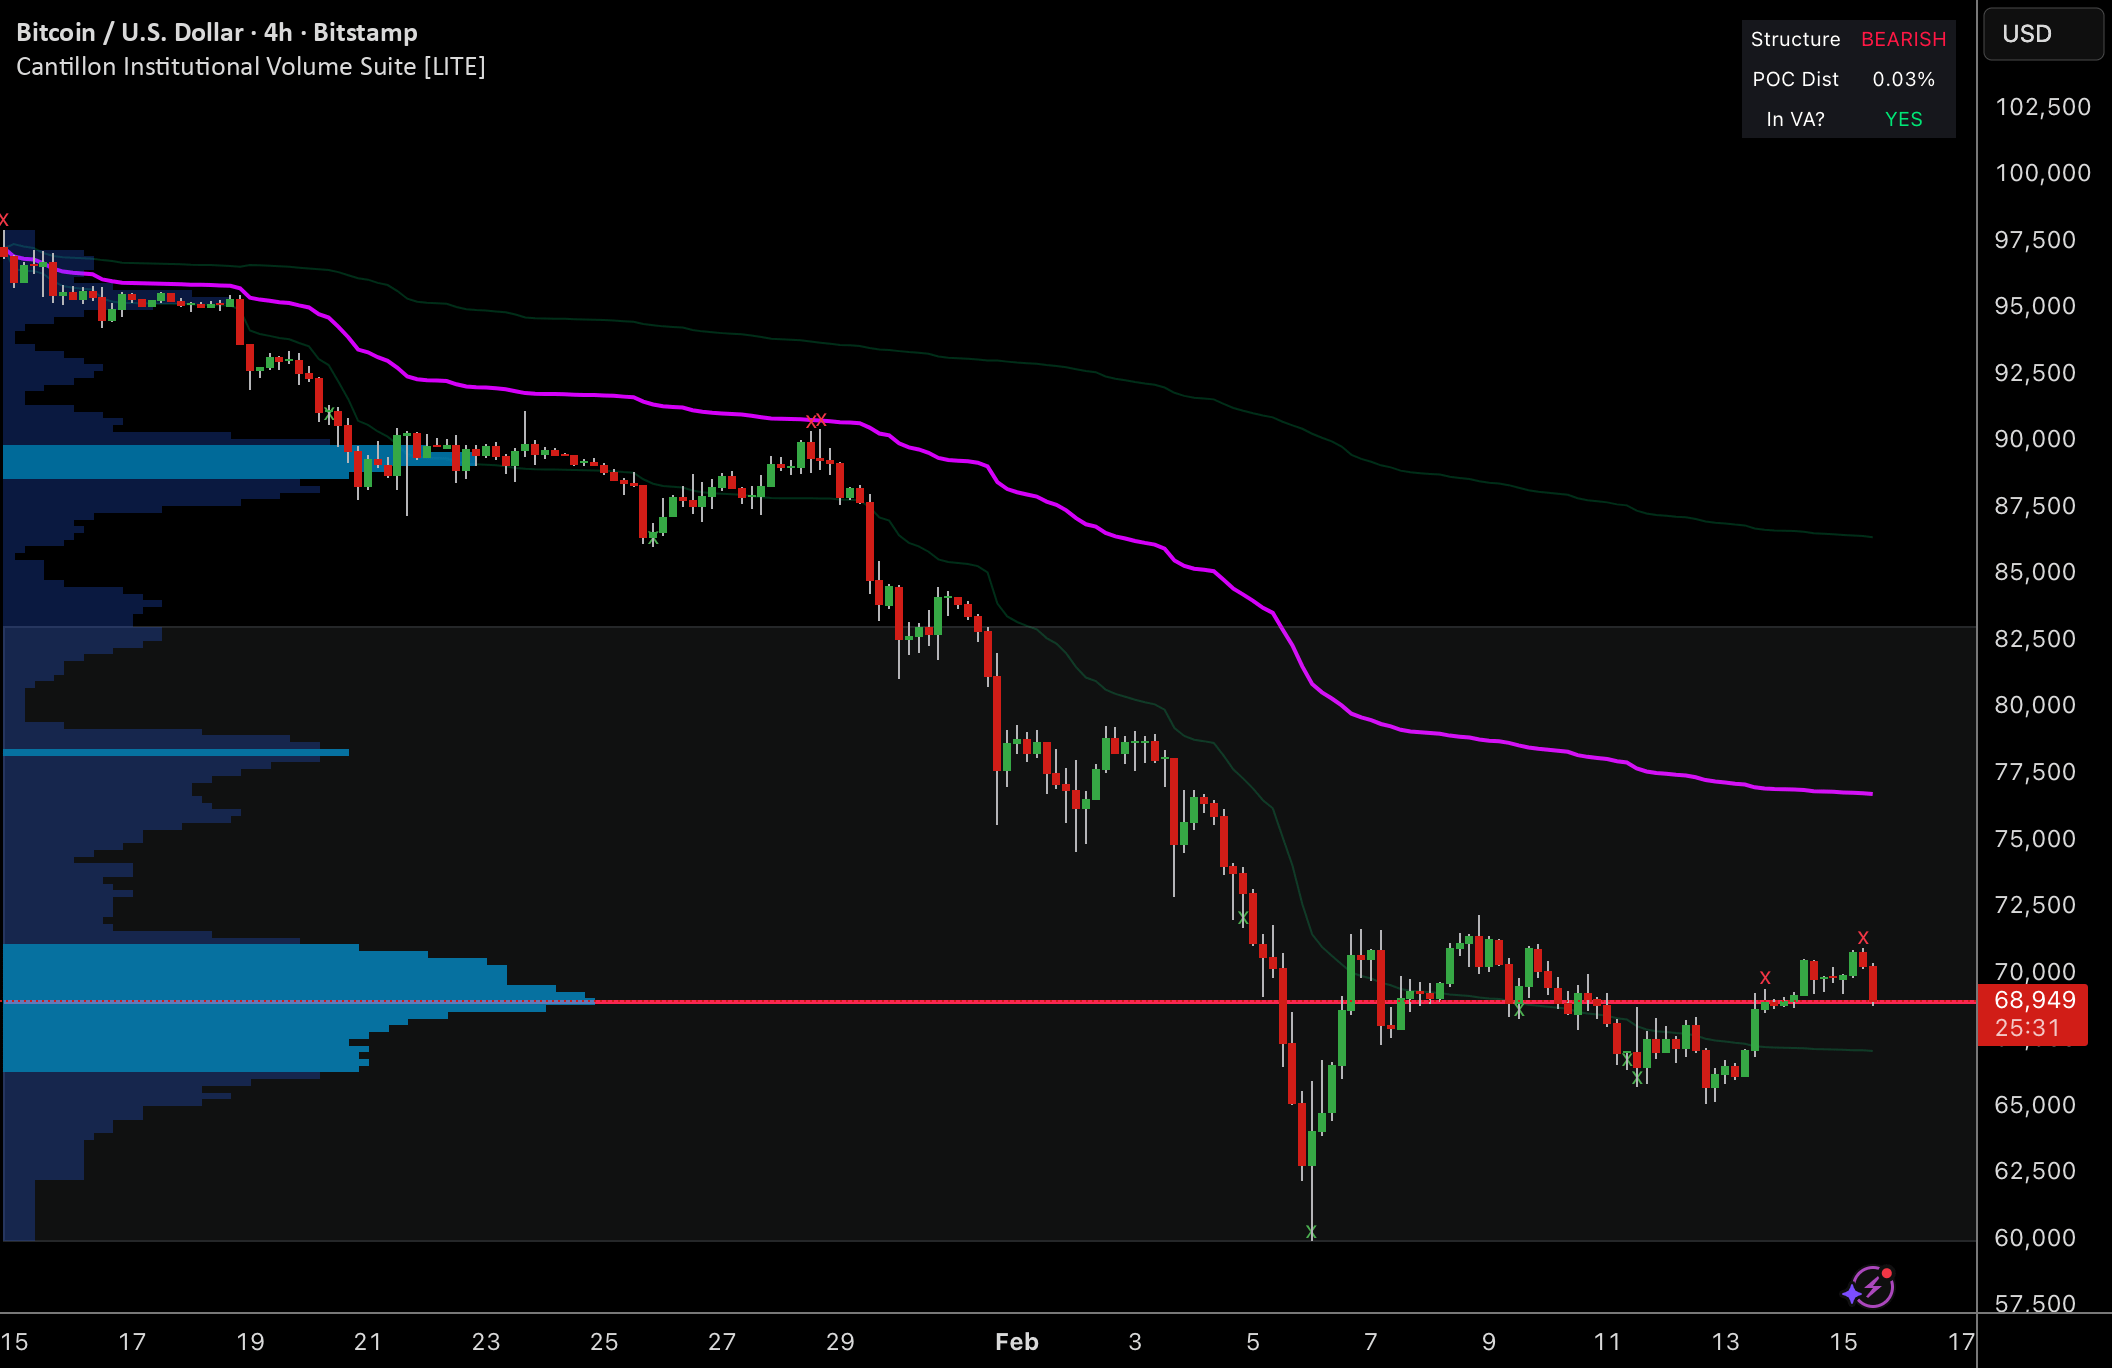The height and width of the screenshot is (1368, 2112).
Task: Click the 25 date label on time axis
Action: pyautogui.click(x=604, y=1342)
